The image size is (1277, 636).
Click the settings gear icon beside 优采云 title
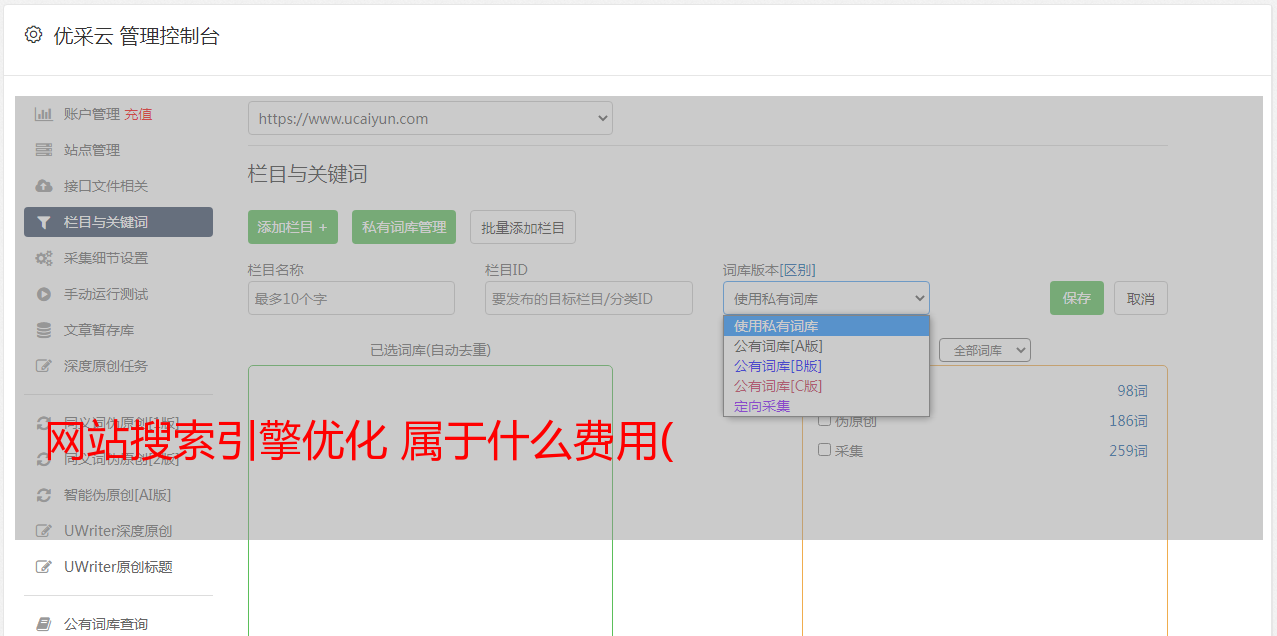[33, 35]
